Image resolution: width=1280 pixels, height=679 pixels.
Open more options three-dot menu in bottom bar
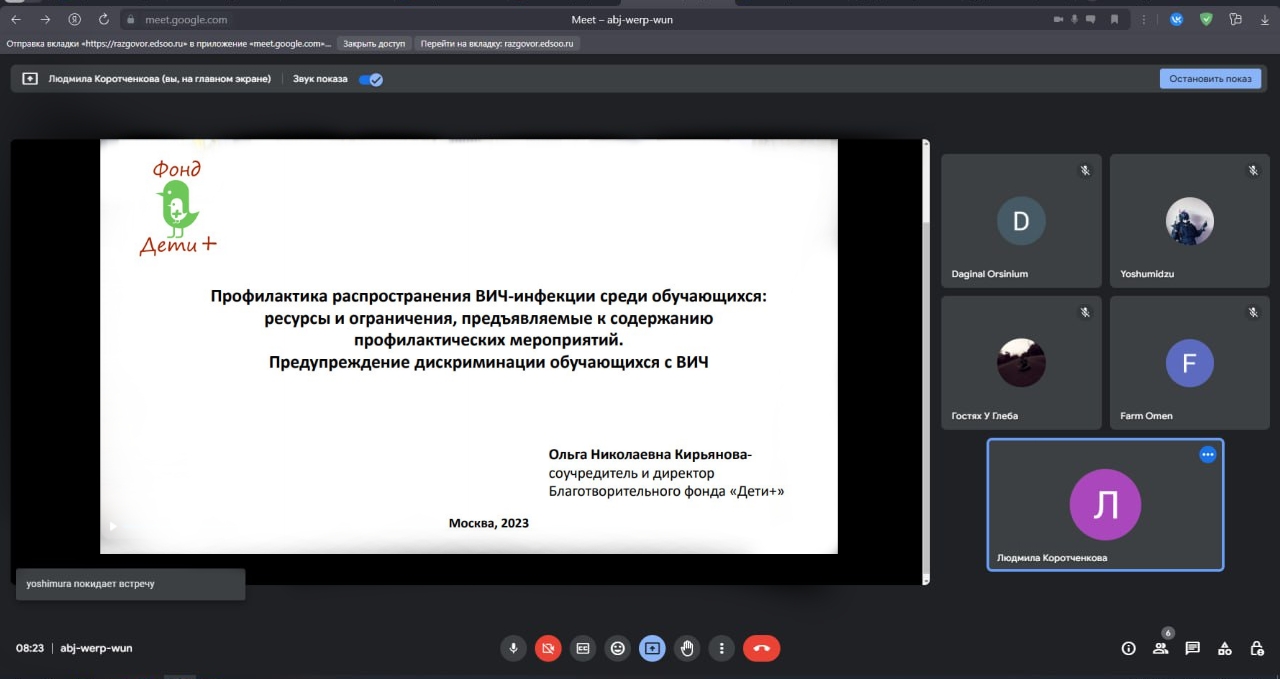(x=722, y=648)
